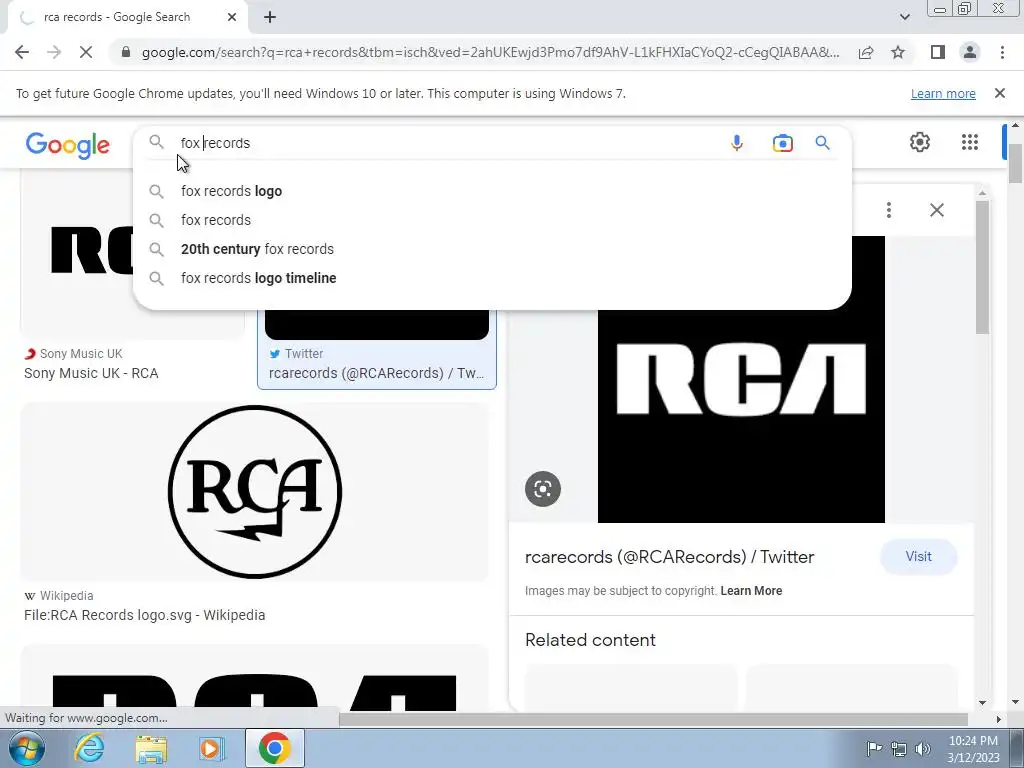Click the preview panel scrollbar thumb
The height and width of the screenshot is (768, 1024).
pos(982,268)
